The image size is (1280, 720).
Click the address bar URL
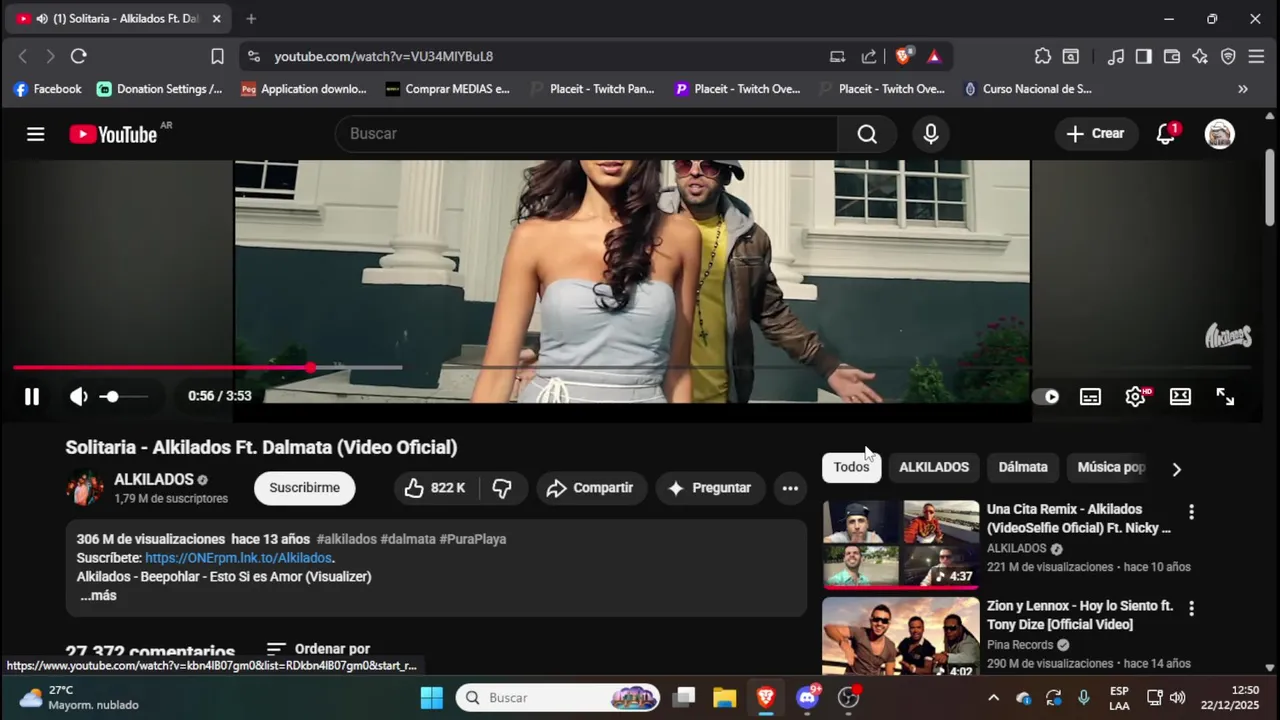click(384, 57)
